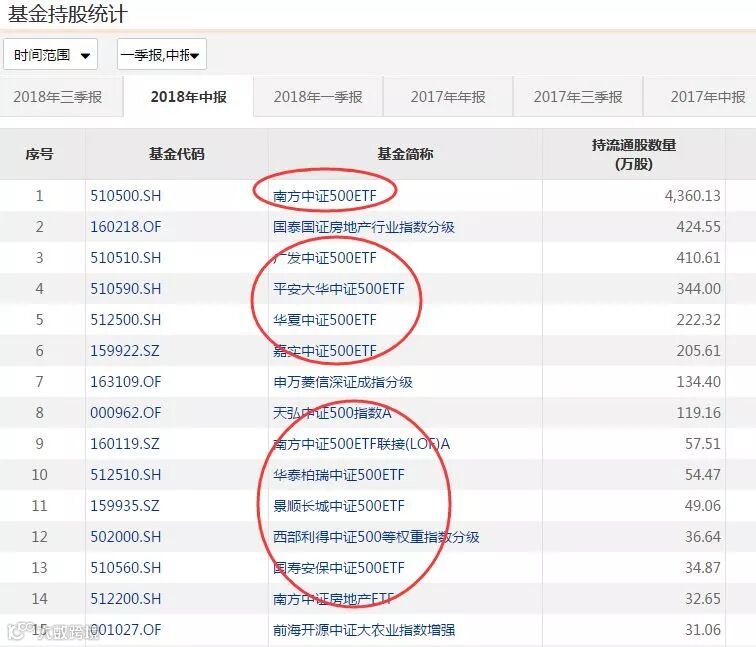
Task: Open the 国寿安保中证500ETF fund link
Action: (x=338, y=567)
